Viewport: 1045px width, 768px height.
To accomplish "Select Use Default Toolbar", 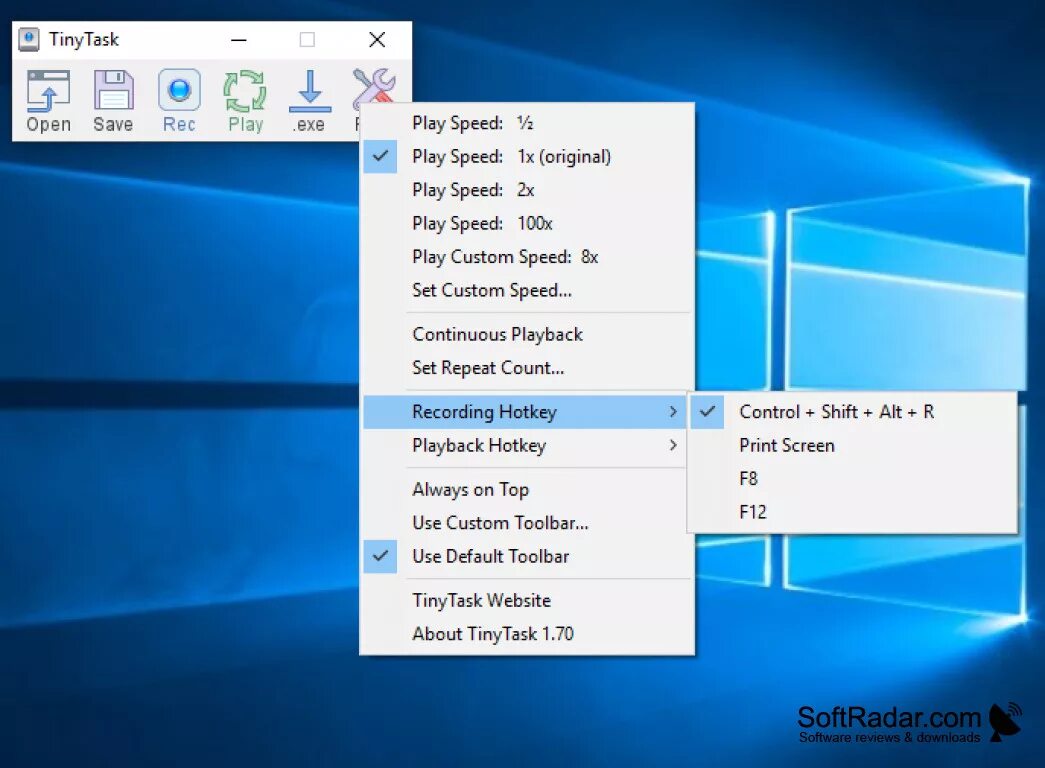I will pos(526,556).
